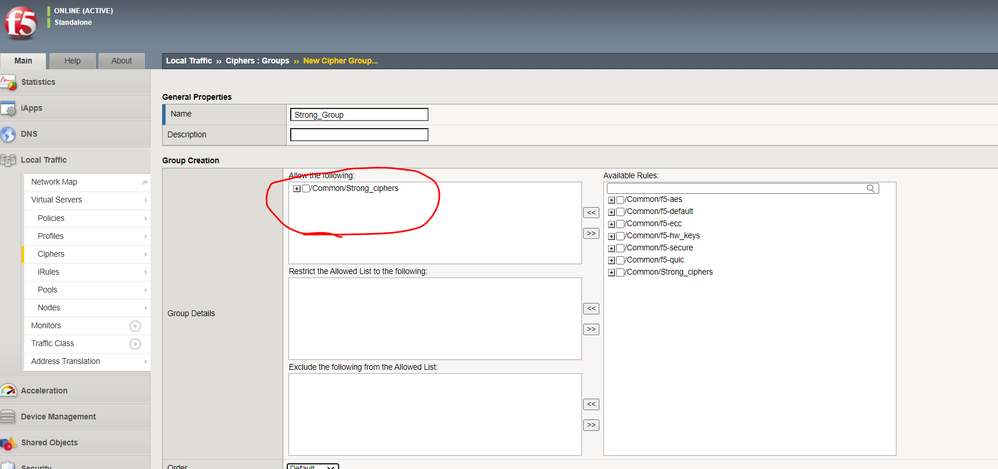Remove rule from Allow list with >> button

[x=591, y=234]
